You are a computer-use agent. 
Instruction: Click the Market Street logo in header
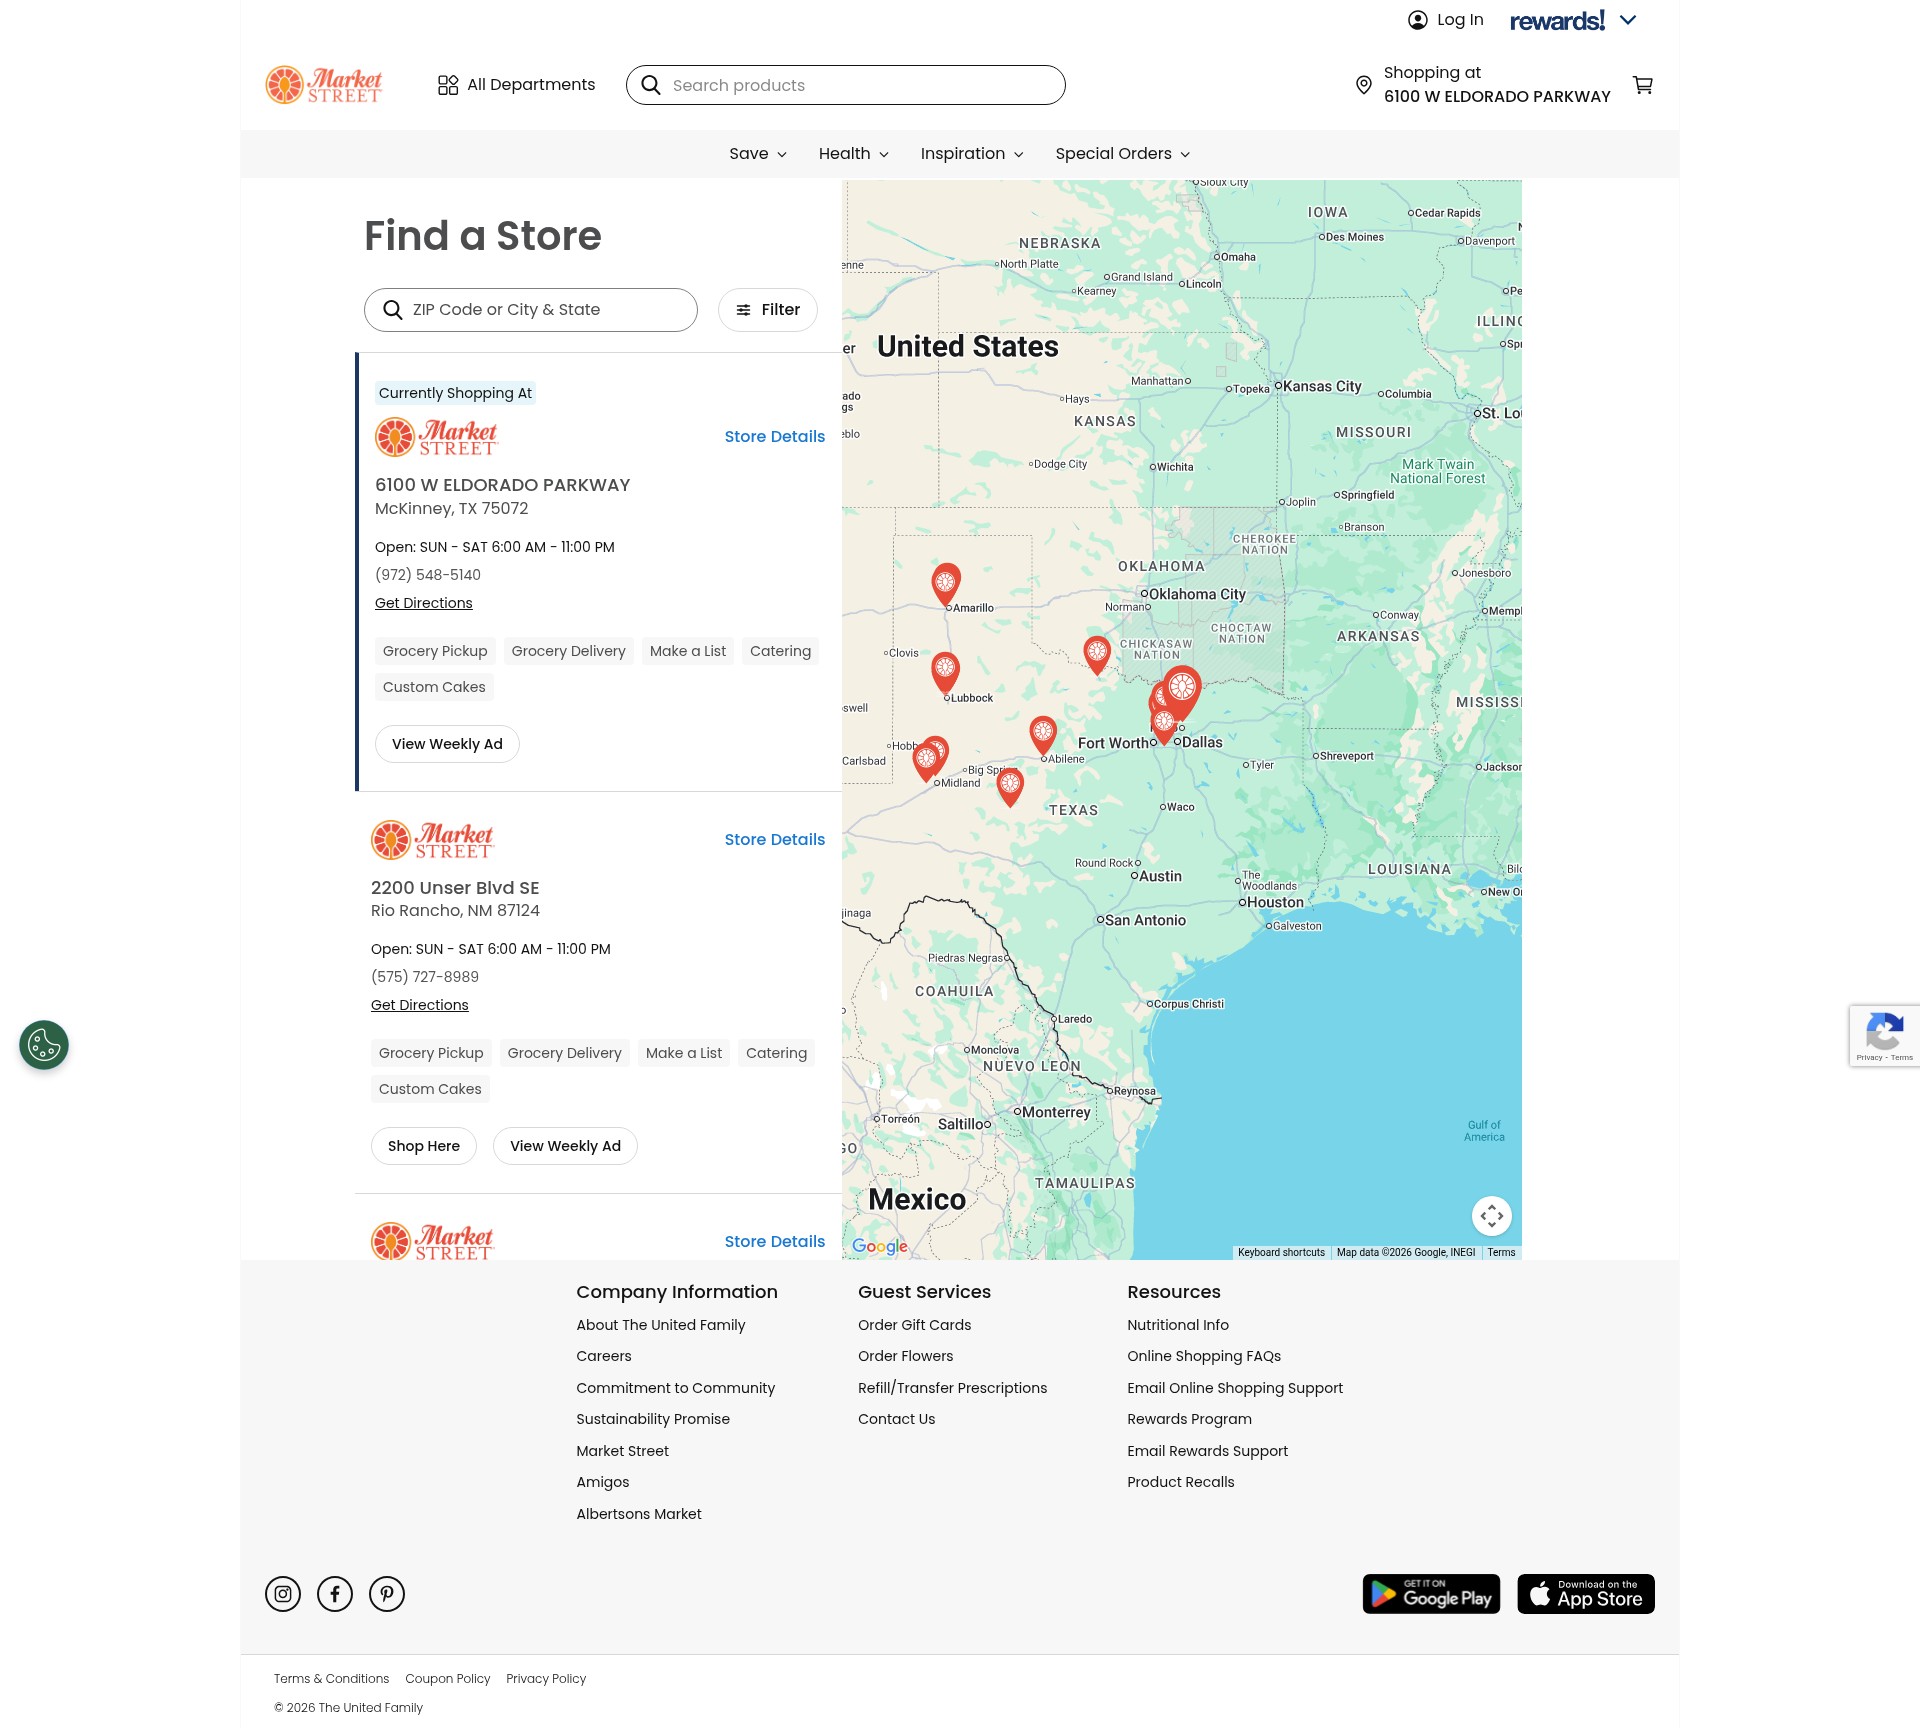point(324,85)
